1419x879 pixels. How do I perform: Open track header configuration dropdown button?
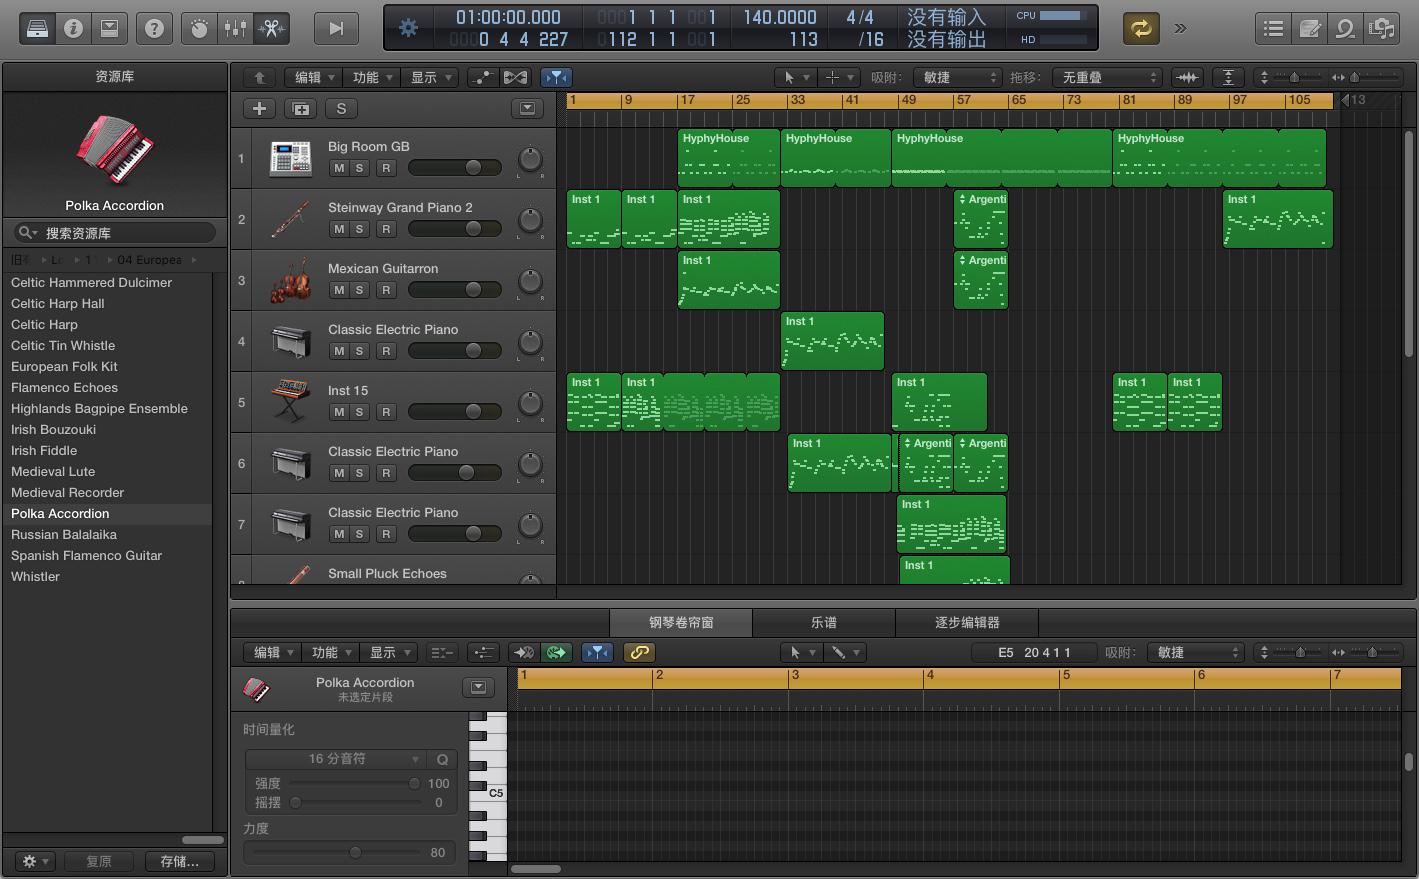click(527, 109)
